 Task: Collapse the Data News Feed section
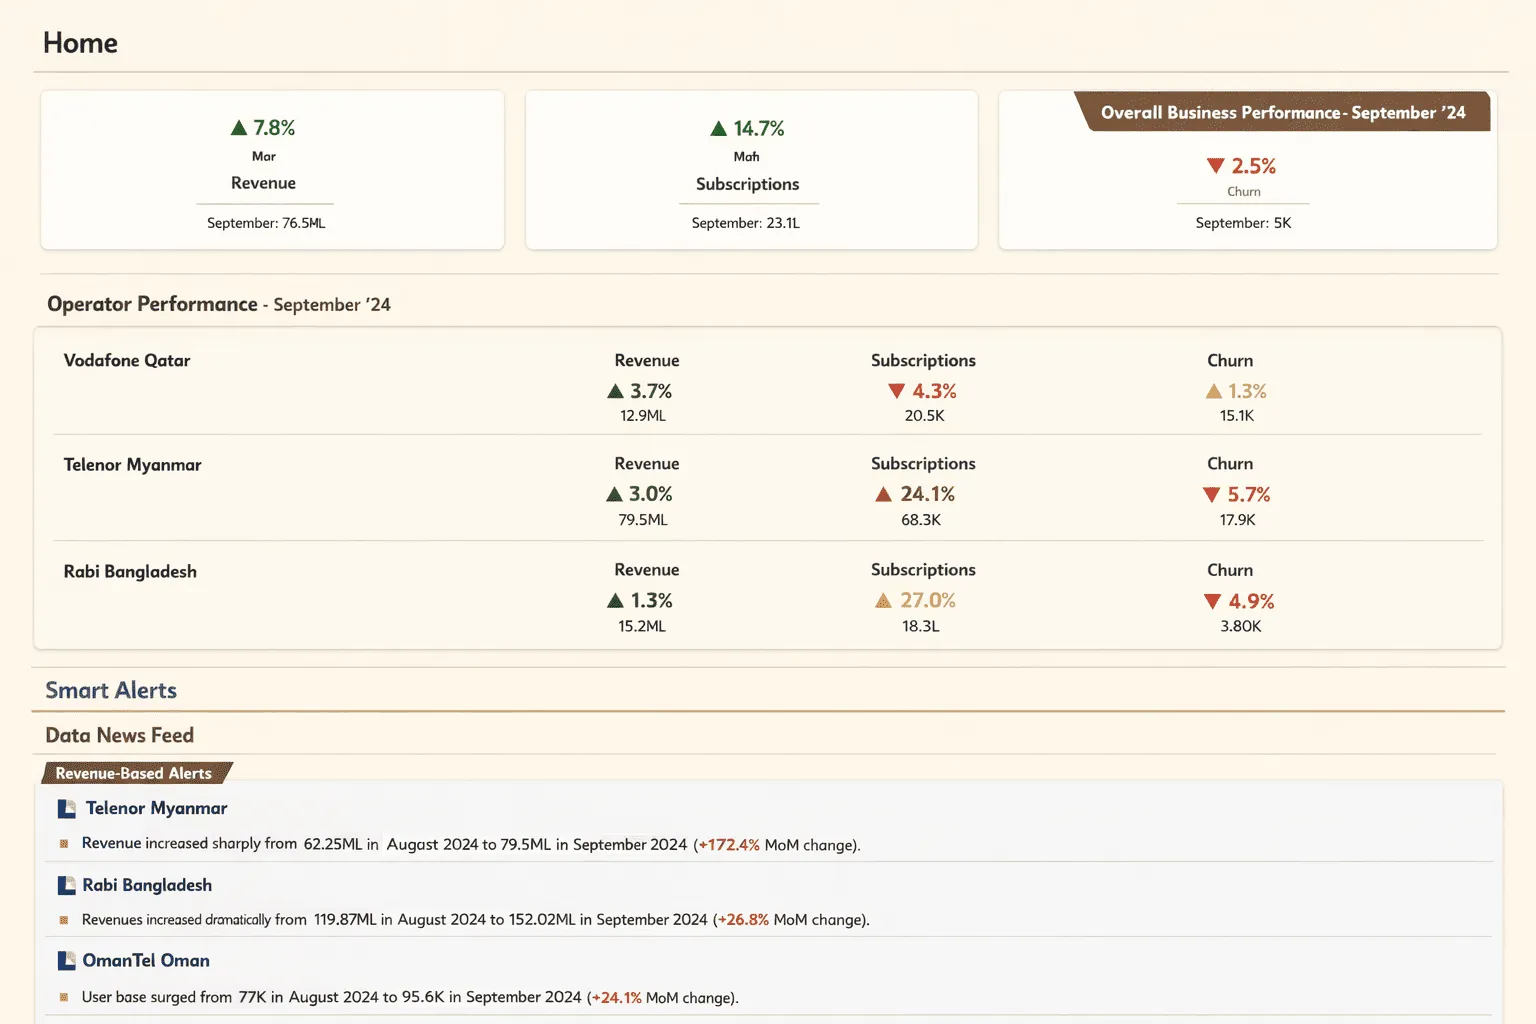[119, 735]
